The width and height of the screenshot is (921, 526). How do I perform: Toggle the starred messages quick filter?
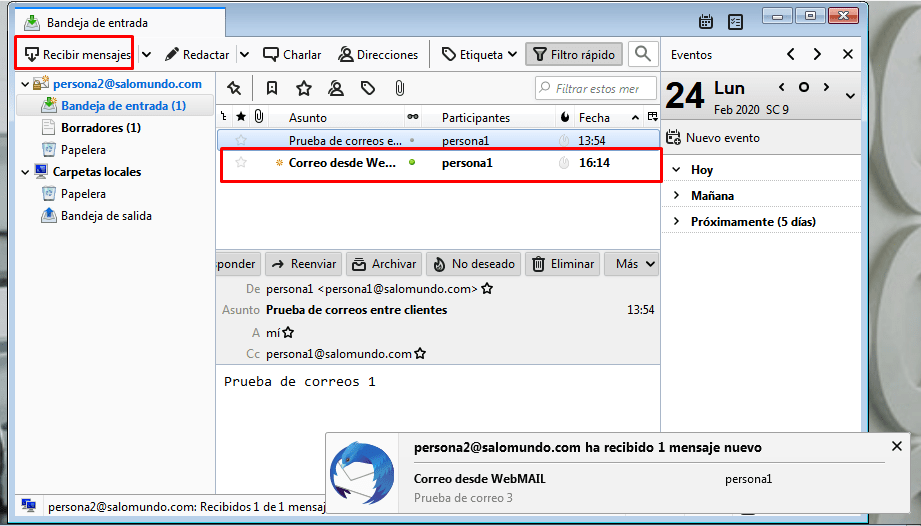304,88
